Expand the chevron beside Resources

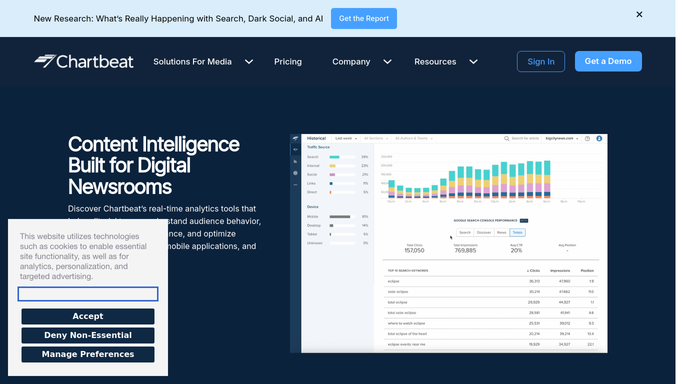click(473, 62)
